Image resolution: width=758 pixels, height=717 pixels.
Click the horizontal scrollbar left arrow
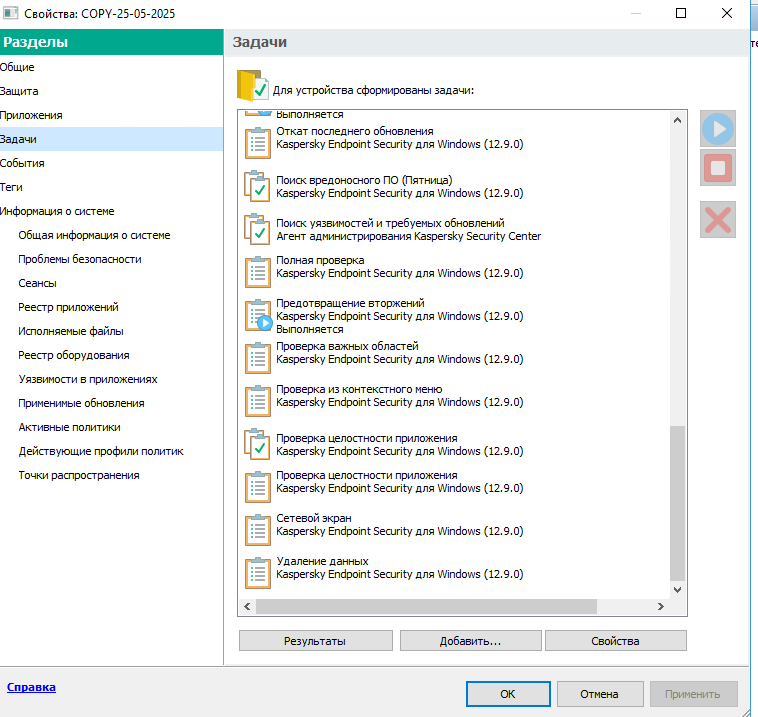[247, 606]
